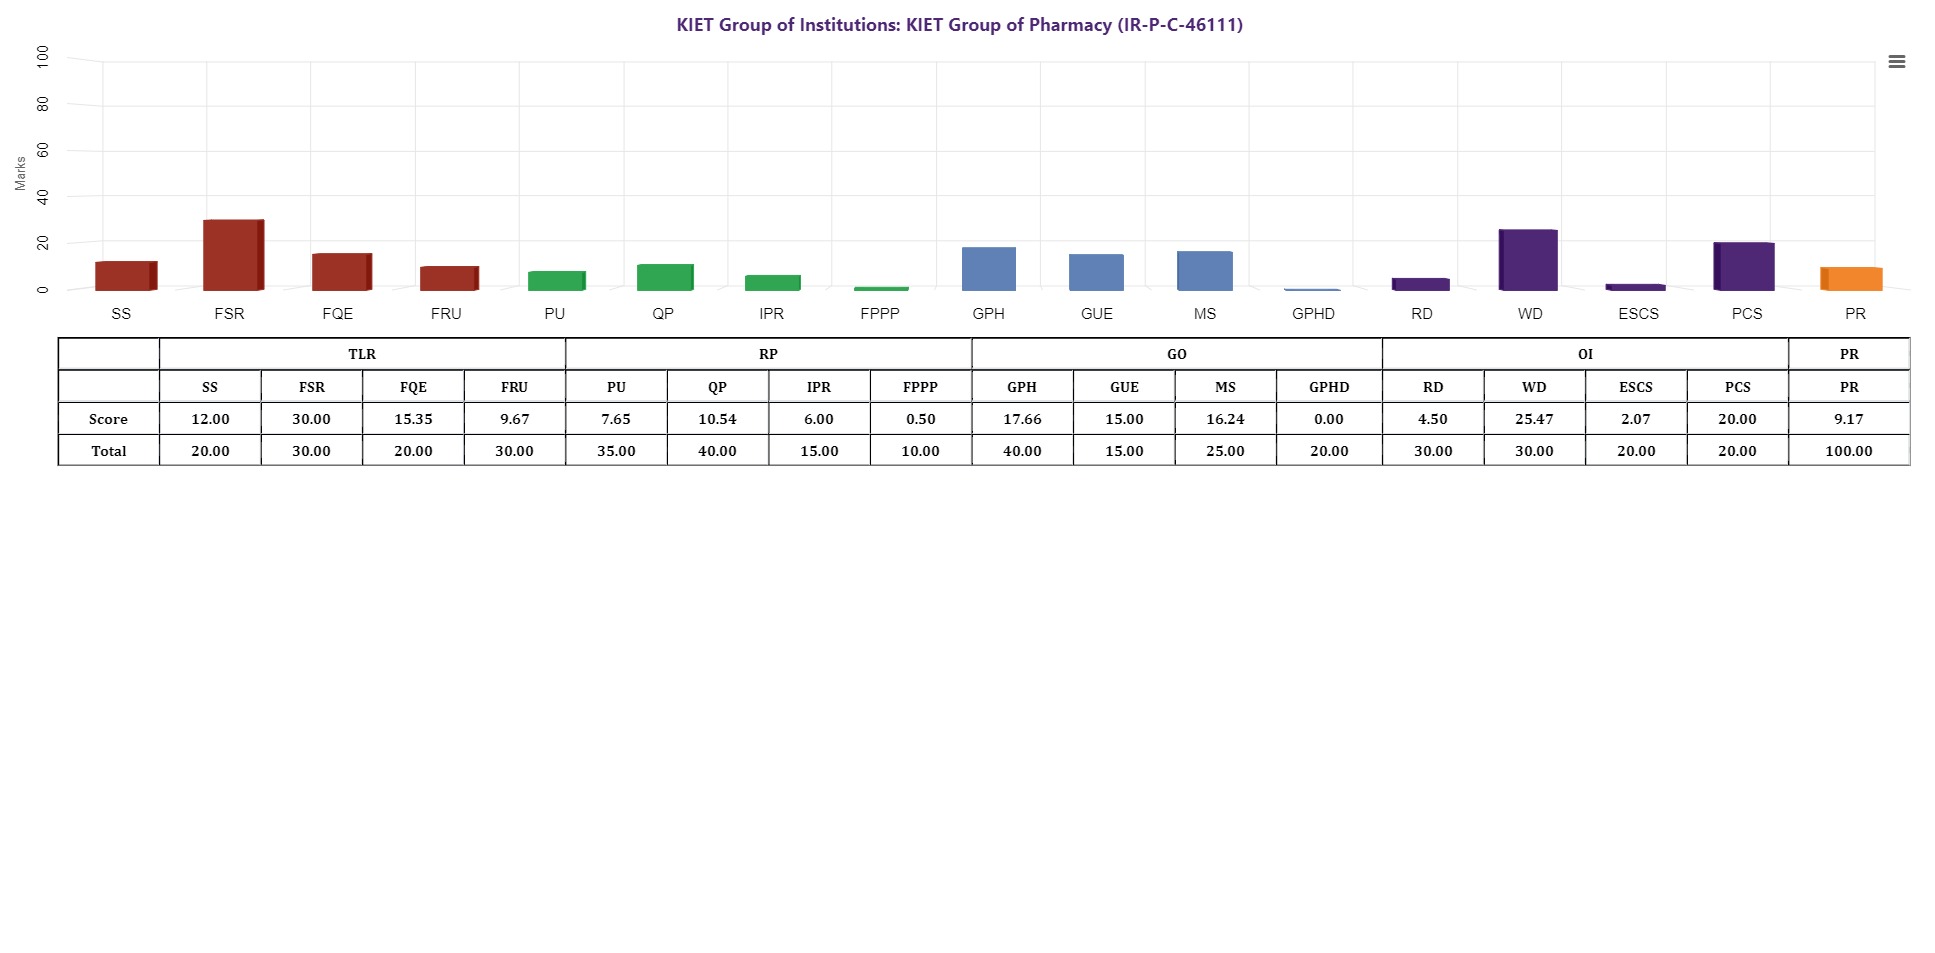Screen dimensions: 1935x953
Task: Click the green IPR bar
Action: [773, 283]
